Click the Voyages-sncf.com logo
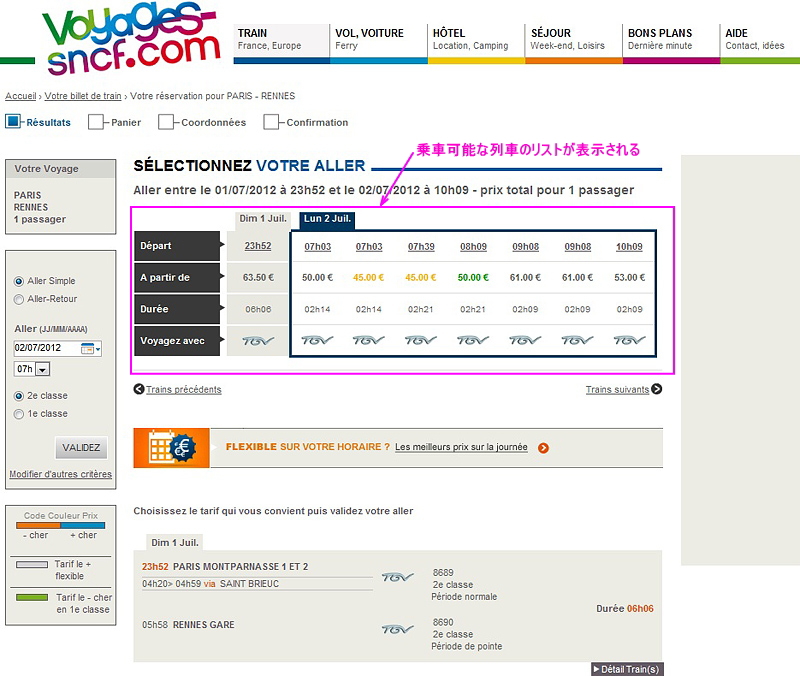Viewport: 800px width, 676px height. 132,38
